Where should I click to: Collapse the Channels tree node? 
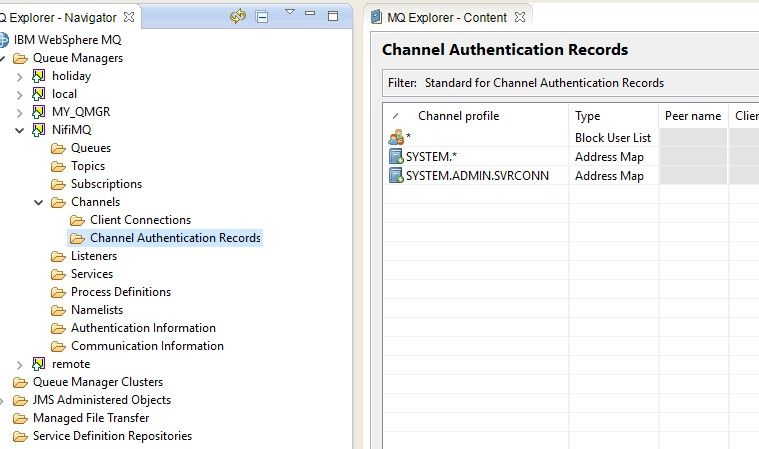coord(39,202)
